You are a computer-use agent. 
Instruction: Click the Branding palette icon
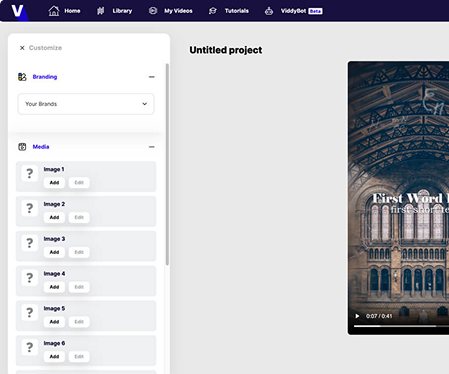click(22, 77)
